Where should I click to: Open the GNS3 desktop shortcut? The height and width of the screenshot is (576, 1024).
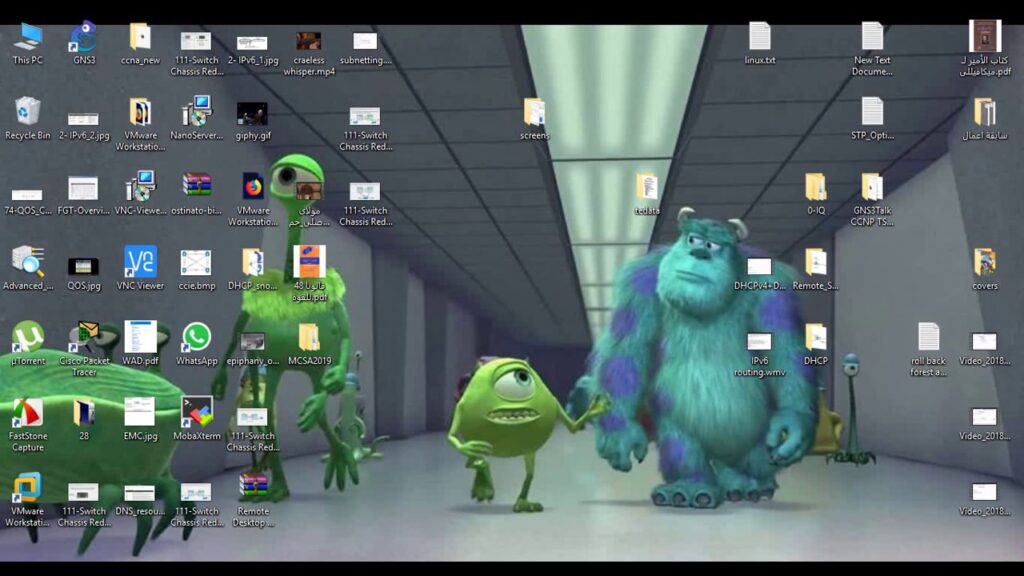84,38
